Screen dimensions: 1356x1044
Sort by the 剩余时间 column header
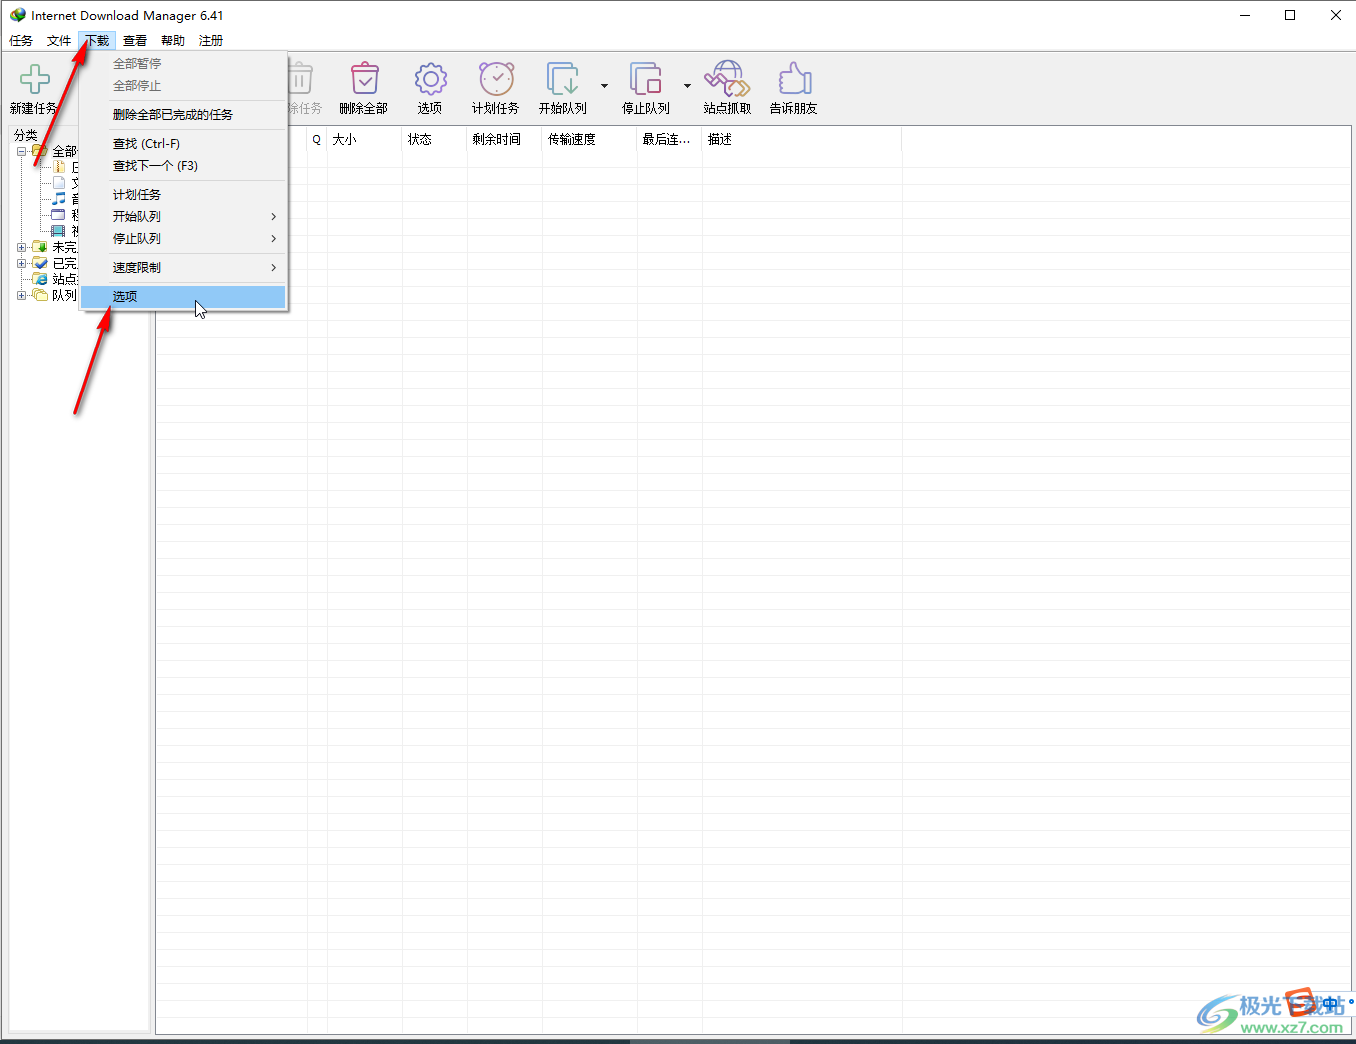505,140
